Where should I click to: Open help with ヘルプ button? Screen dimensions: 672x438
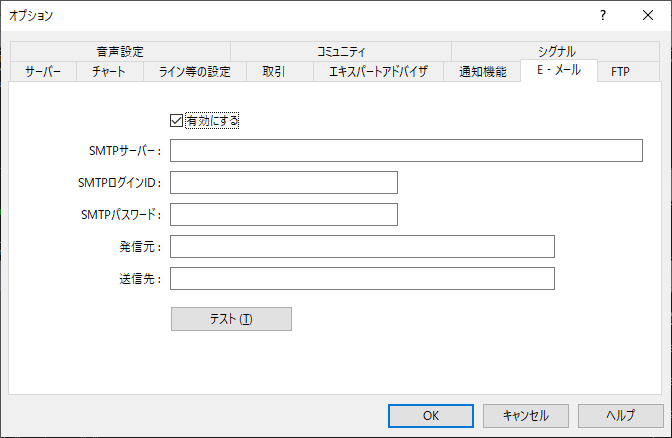(x=621, y=414)
